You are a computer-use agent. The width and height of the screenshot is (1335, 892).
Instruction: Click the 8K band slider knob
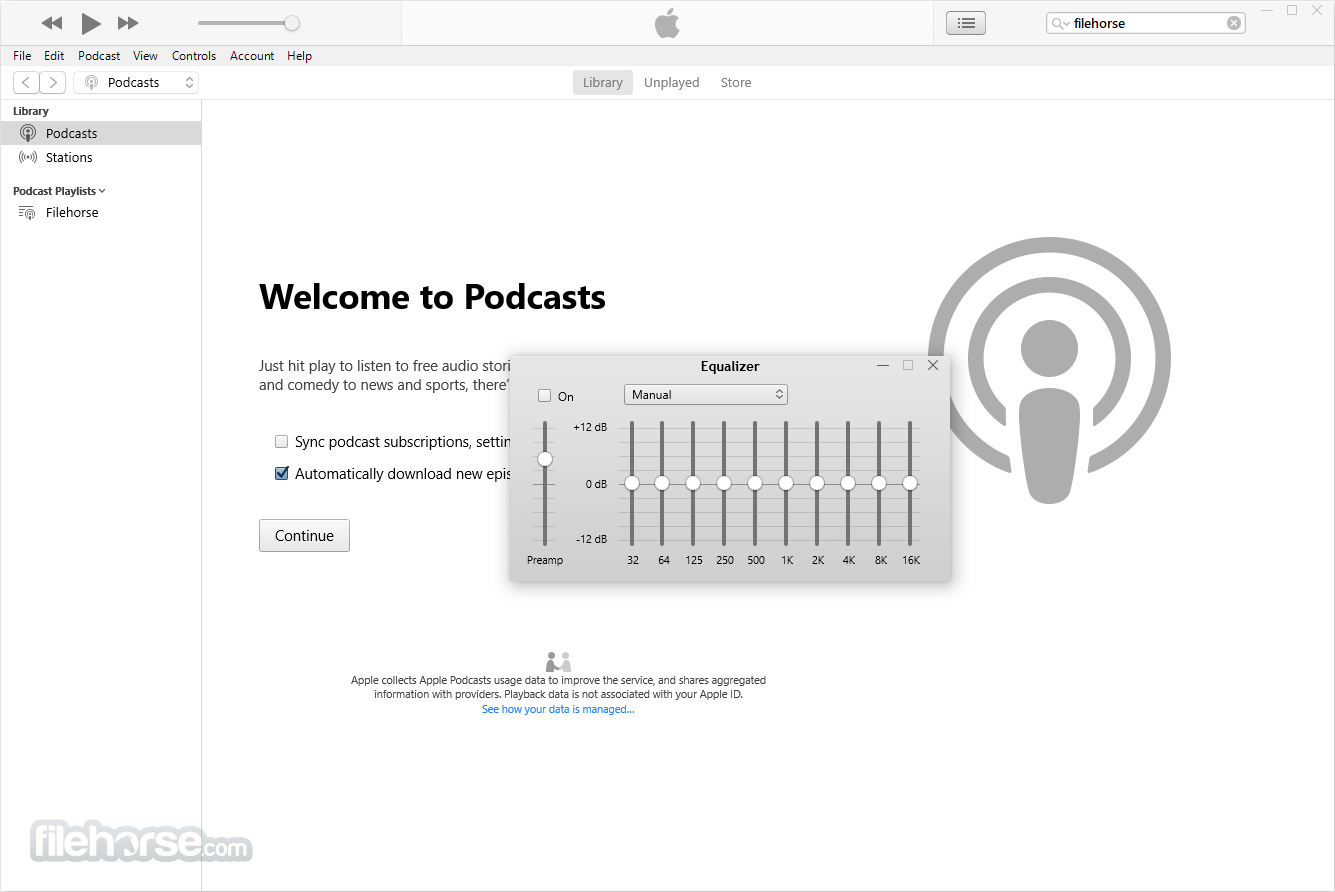tap(879, 483)
